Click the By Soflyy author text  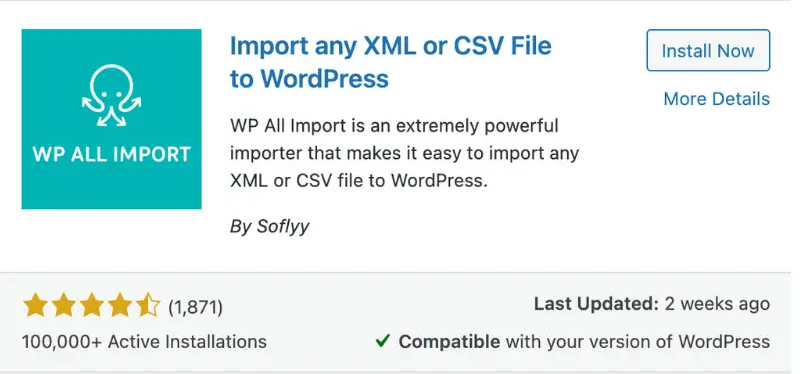269,226
